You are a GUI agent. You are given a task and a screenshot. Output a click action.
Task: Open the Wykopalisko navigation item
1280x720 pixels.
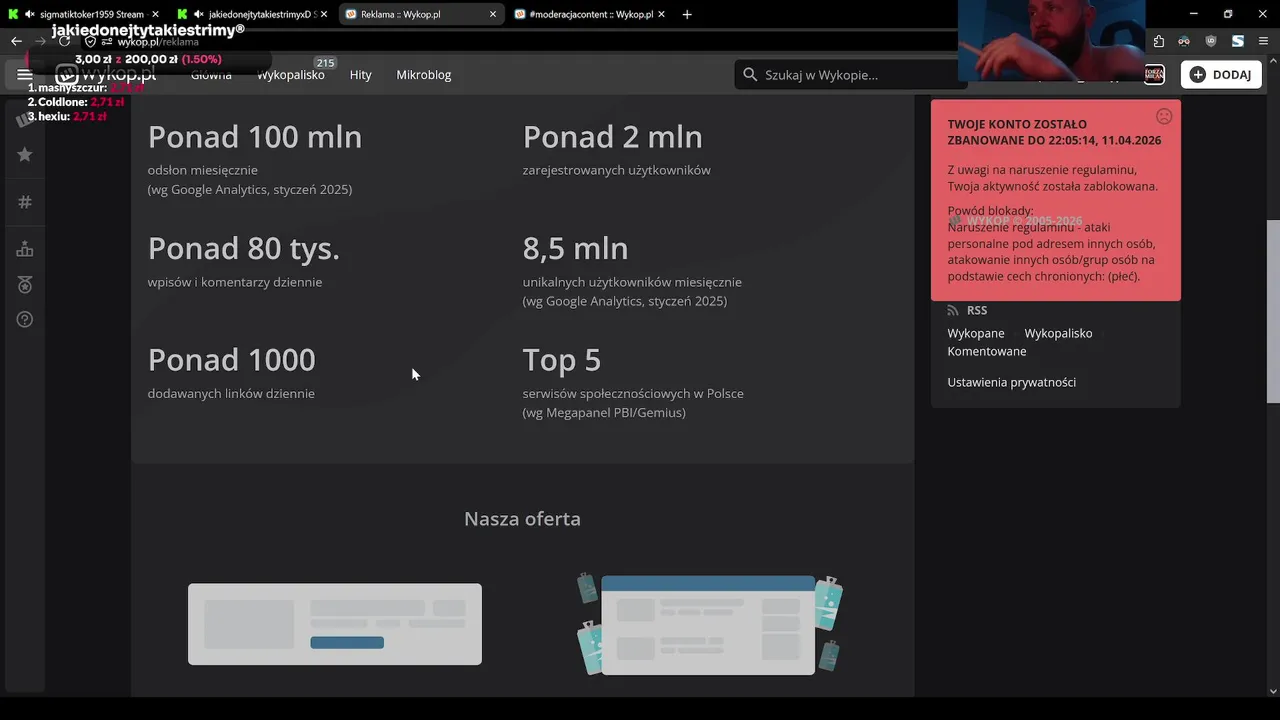[x=291, y=75]
